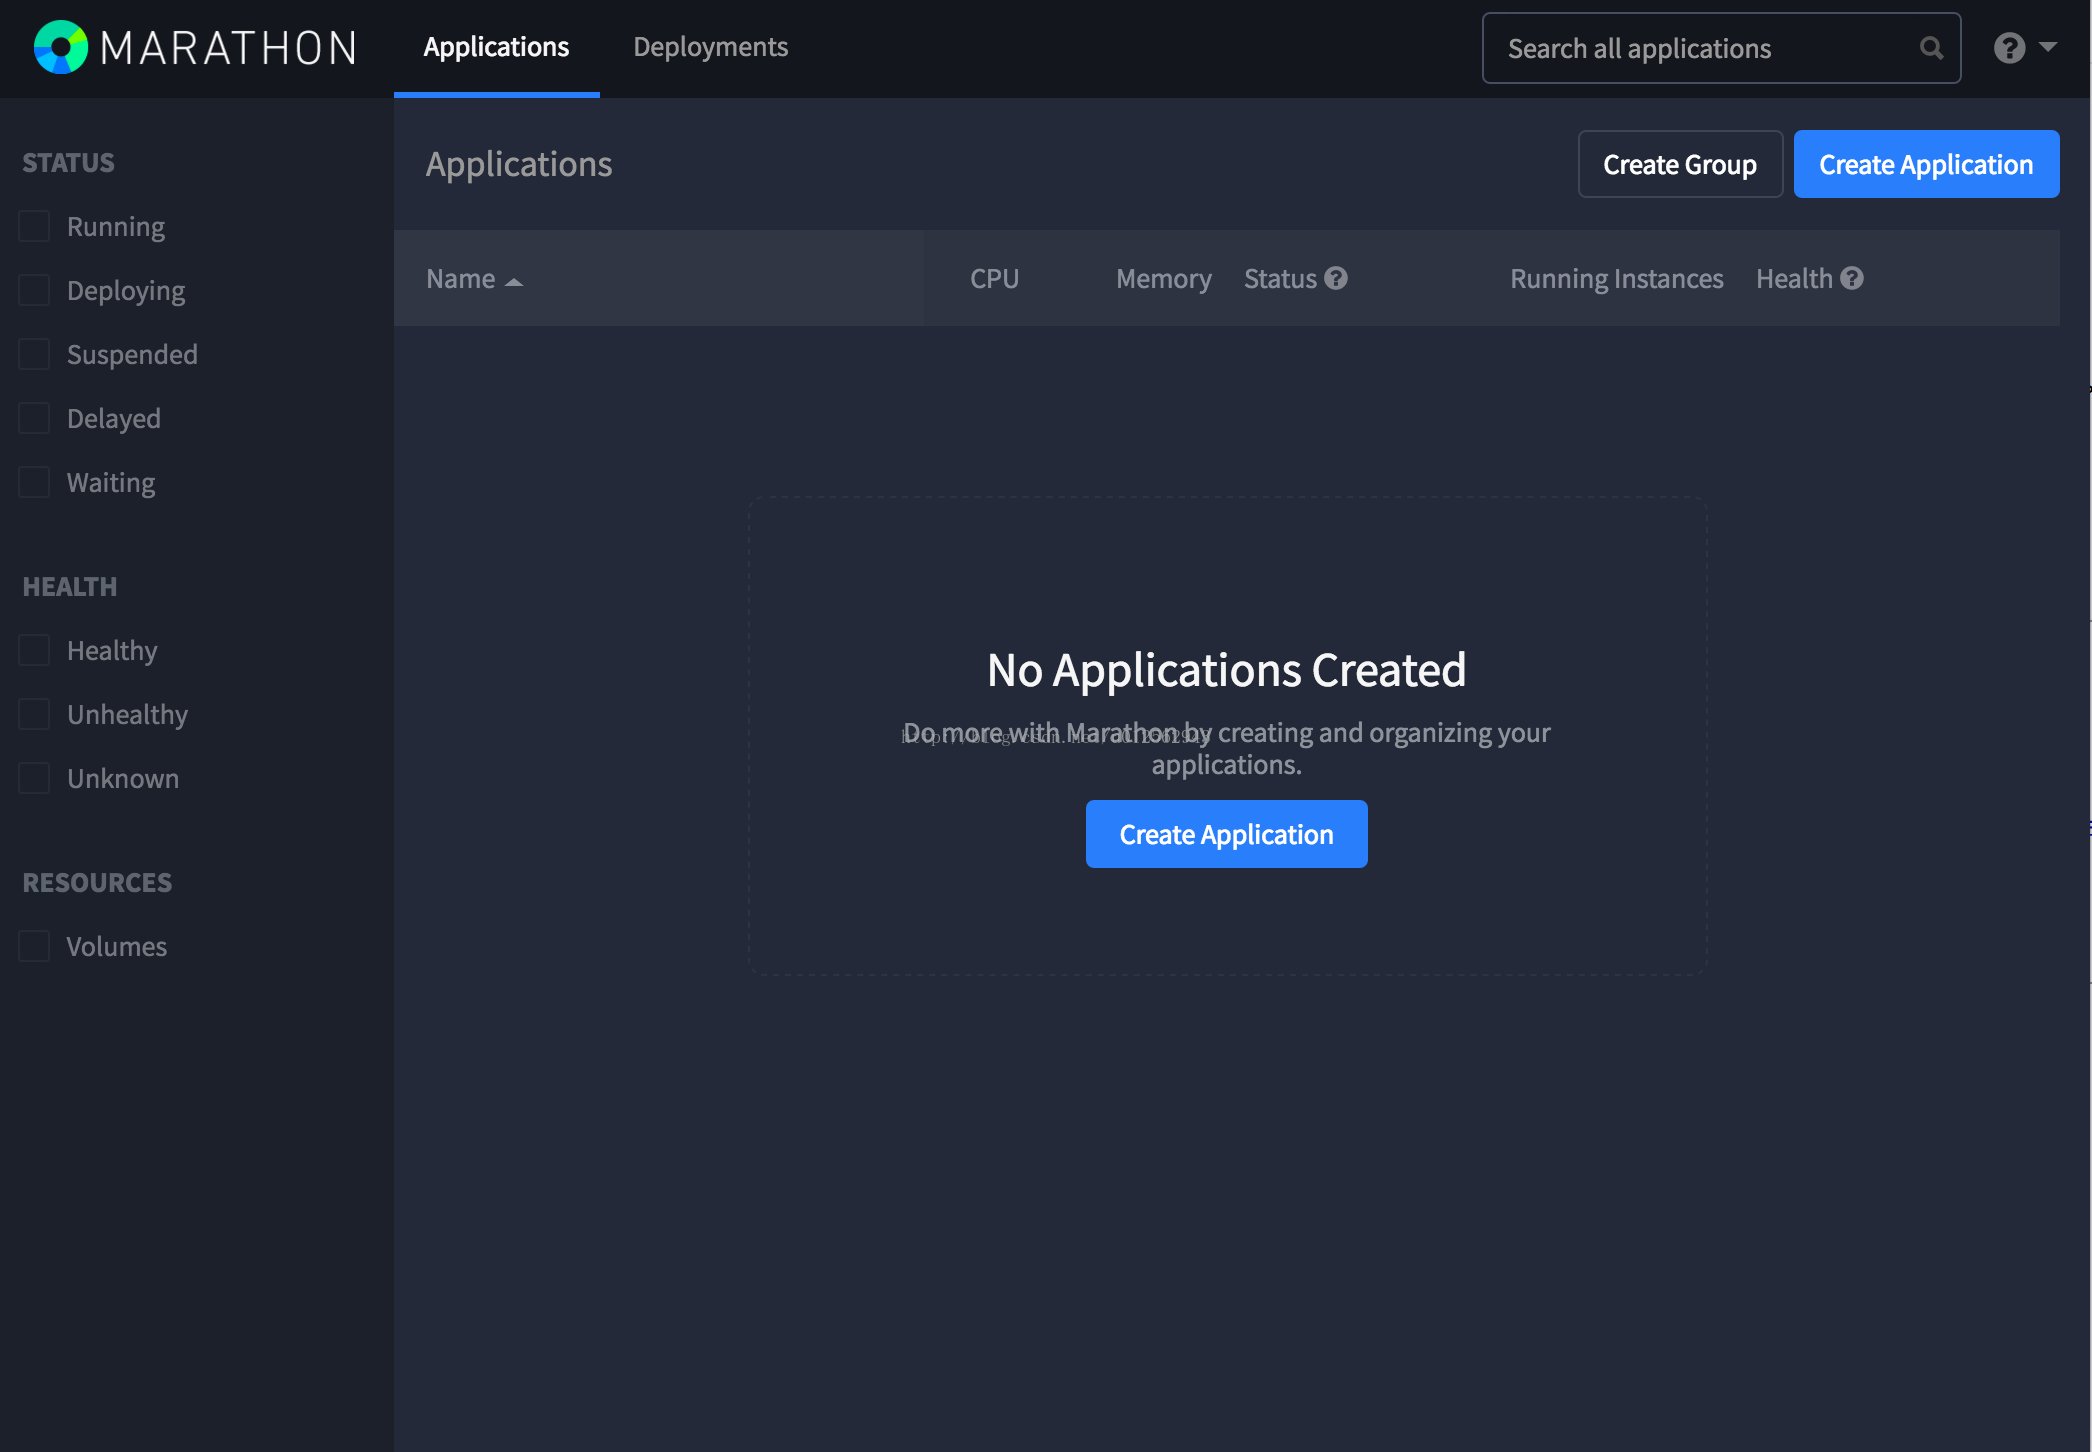Screen dimensions: 2092x1452
Task: Toggle the Waiting status filter
Action: pyautogui.click(x=34, y=482)
